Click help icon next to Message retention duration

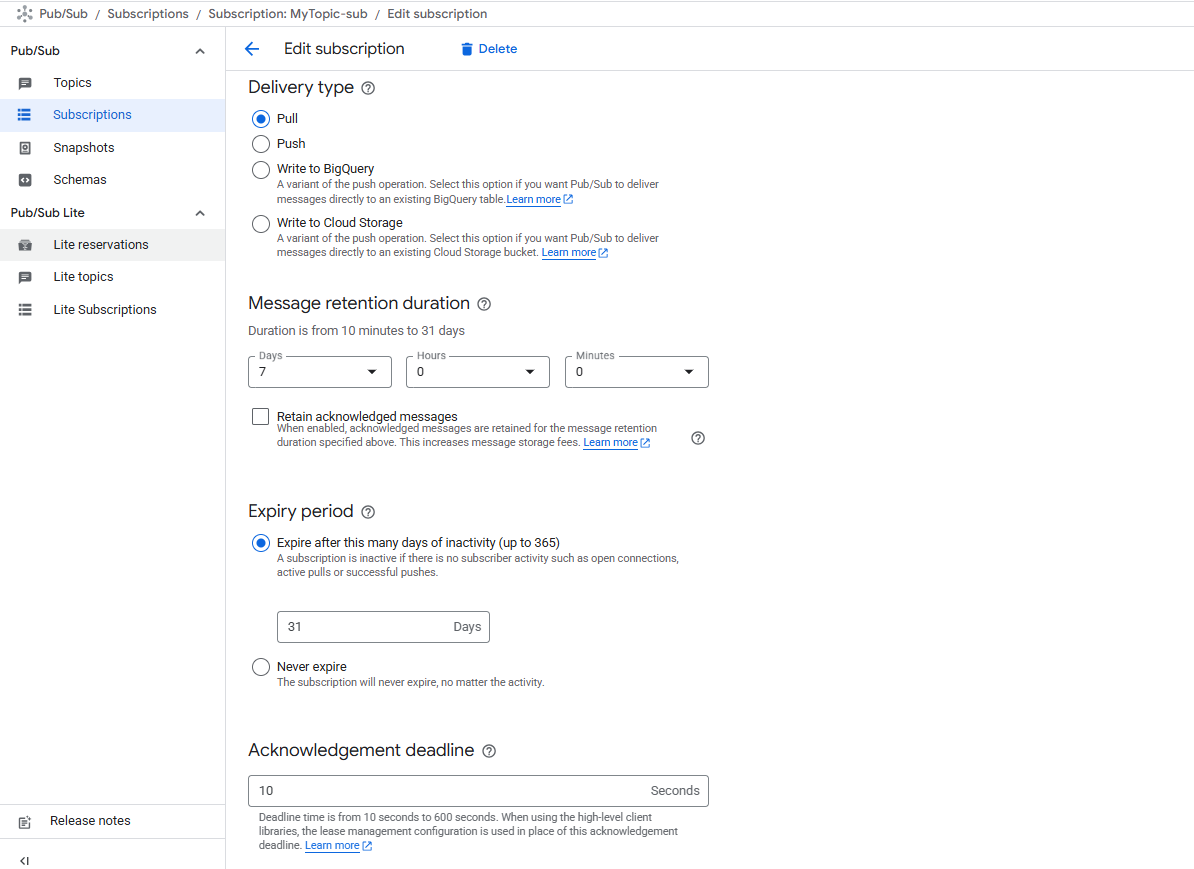pyautogui.click(x=484, y=304)
